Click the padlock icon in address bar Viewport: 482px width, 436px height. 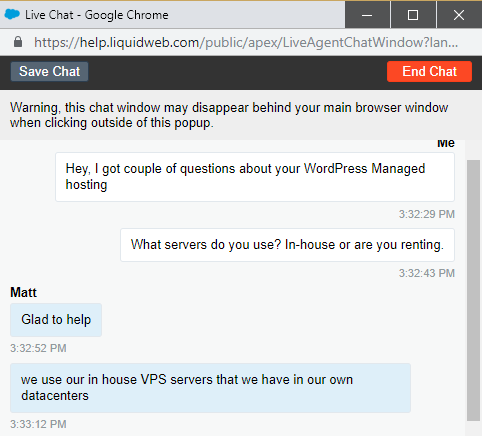18,42
